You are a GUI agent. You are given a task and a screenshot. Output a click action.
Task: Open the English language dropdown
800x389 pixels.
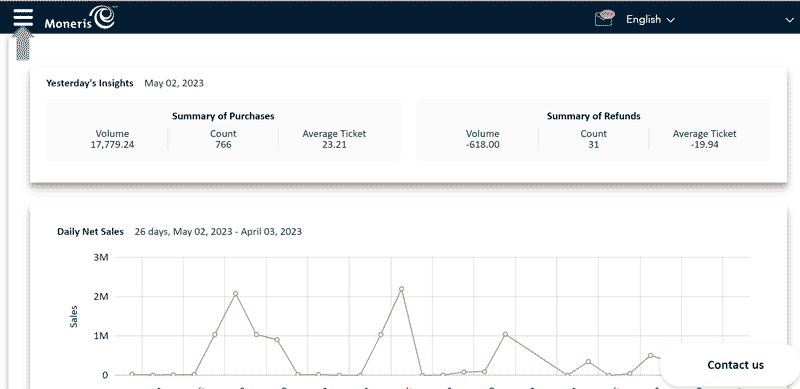[x=650, y=19]
